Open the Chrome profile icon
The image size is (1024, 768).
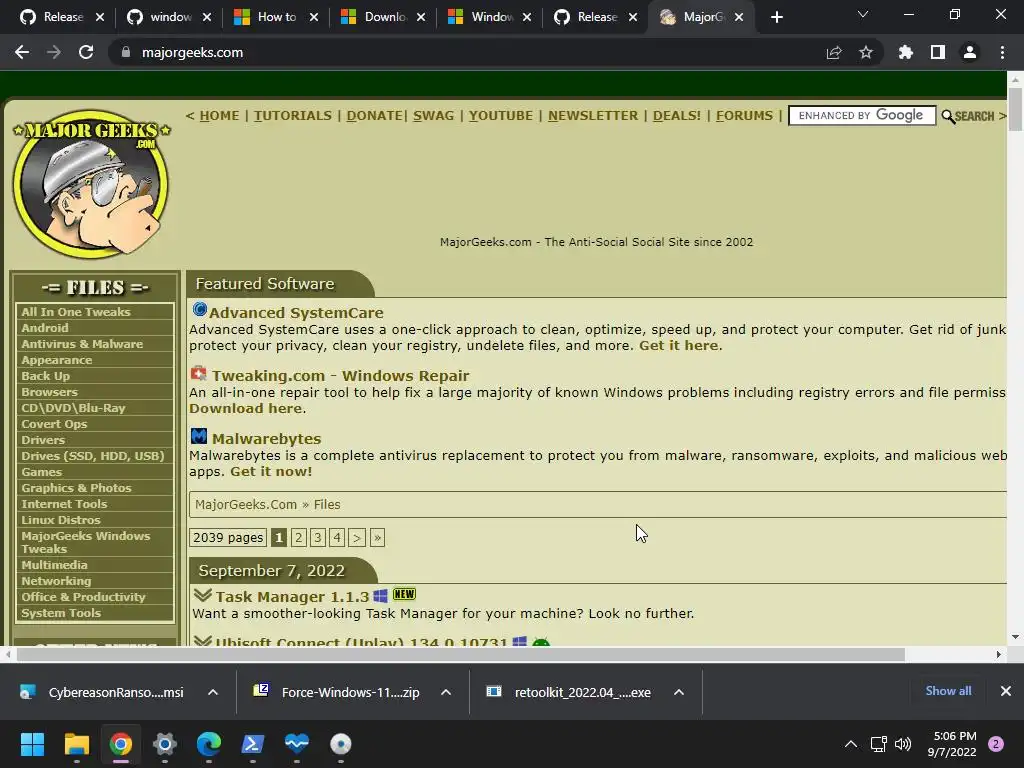[x=970, y=52]
